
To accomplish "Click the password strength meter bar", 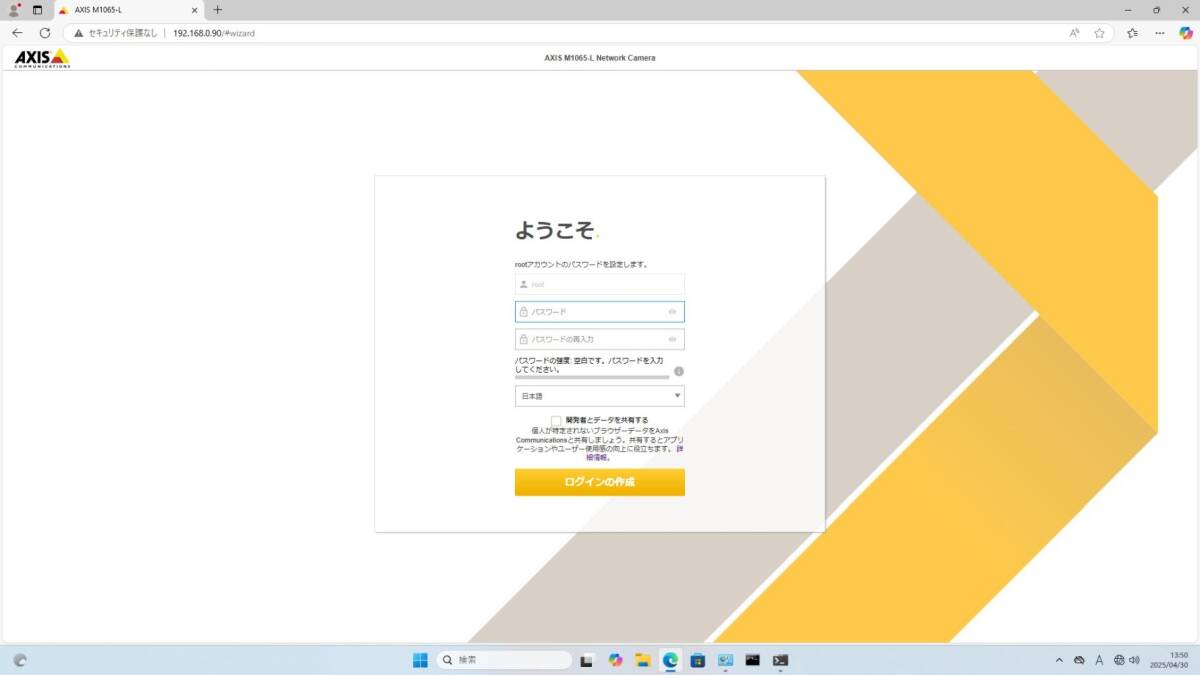I will pyautogui.click(x=592, y=378).
